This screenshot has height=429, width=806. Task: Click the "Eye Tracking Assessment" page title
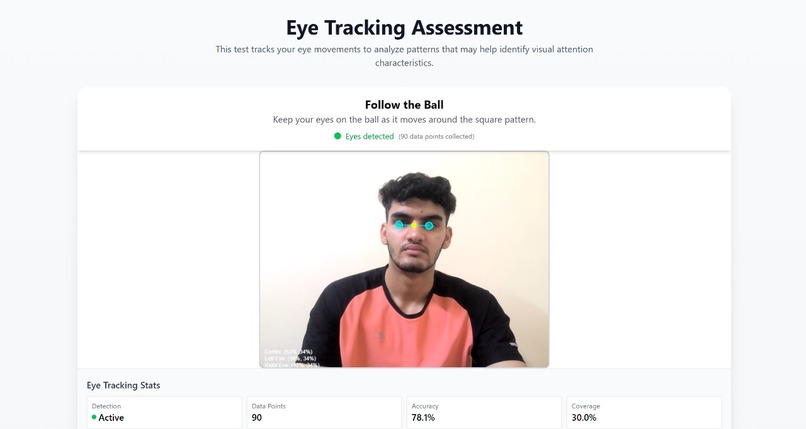point(404,27)
